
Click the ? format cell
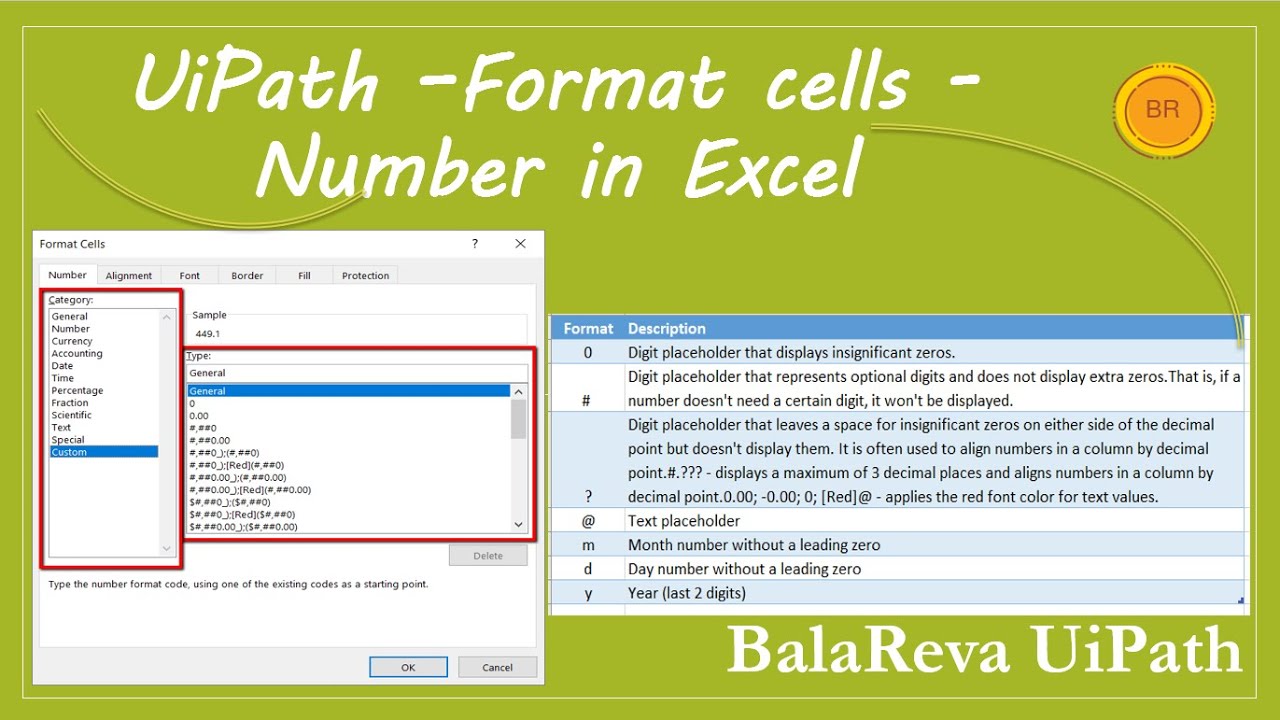tap(588, 460)
